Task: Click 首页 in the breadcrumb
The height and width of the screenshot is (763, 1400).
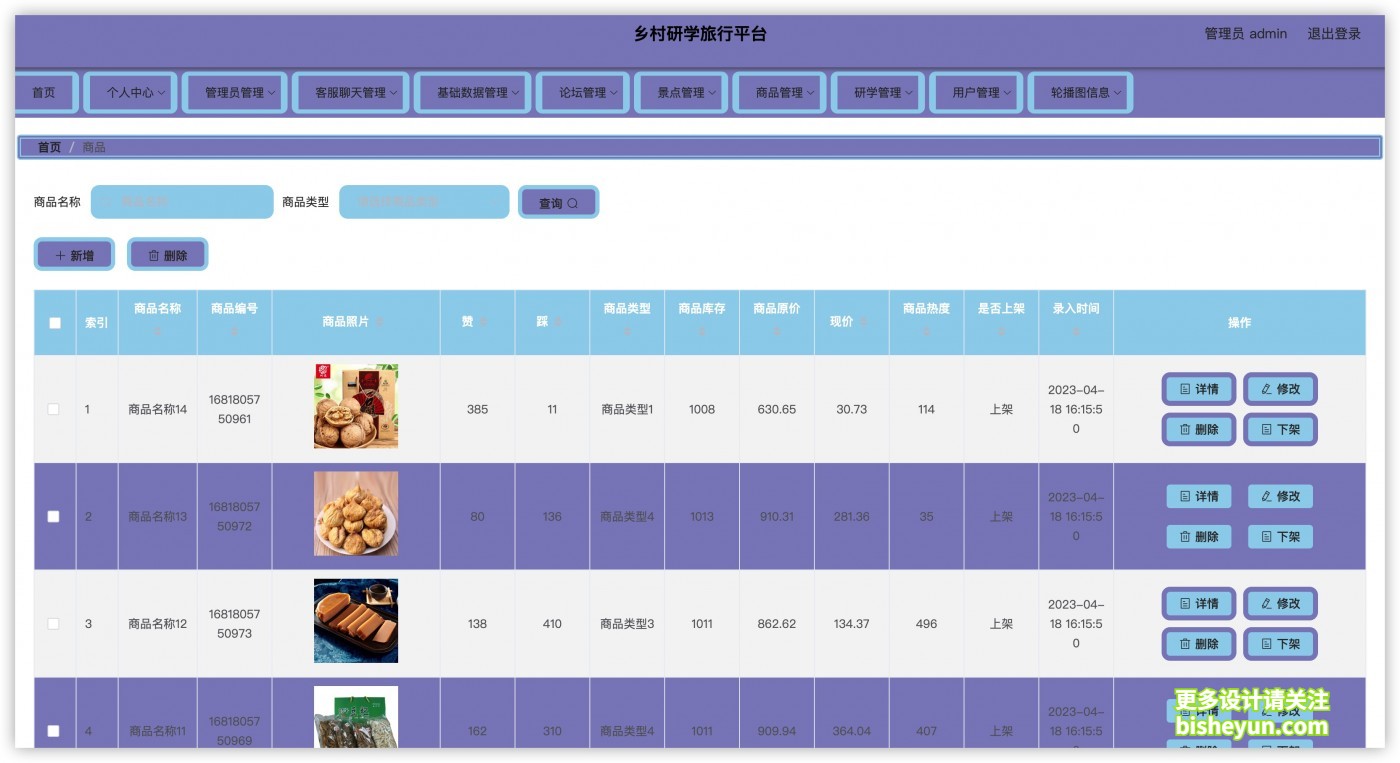Action: click(x=49, y=148)
